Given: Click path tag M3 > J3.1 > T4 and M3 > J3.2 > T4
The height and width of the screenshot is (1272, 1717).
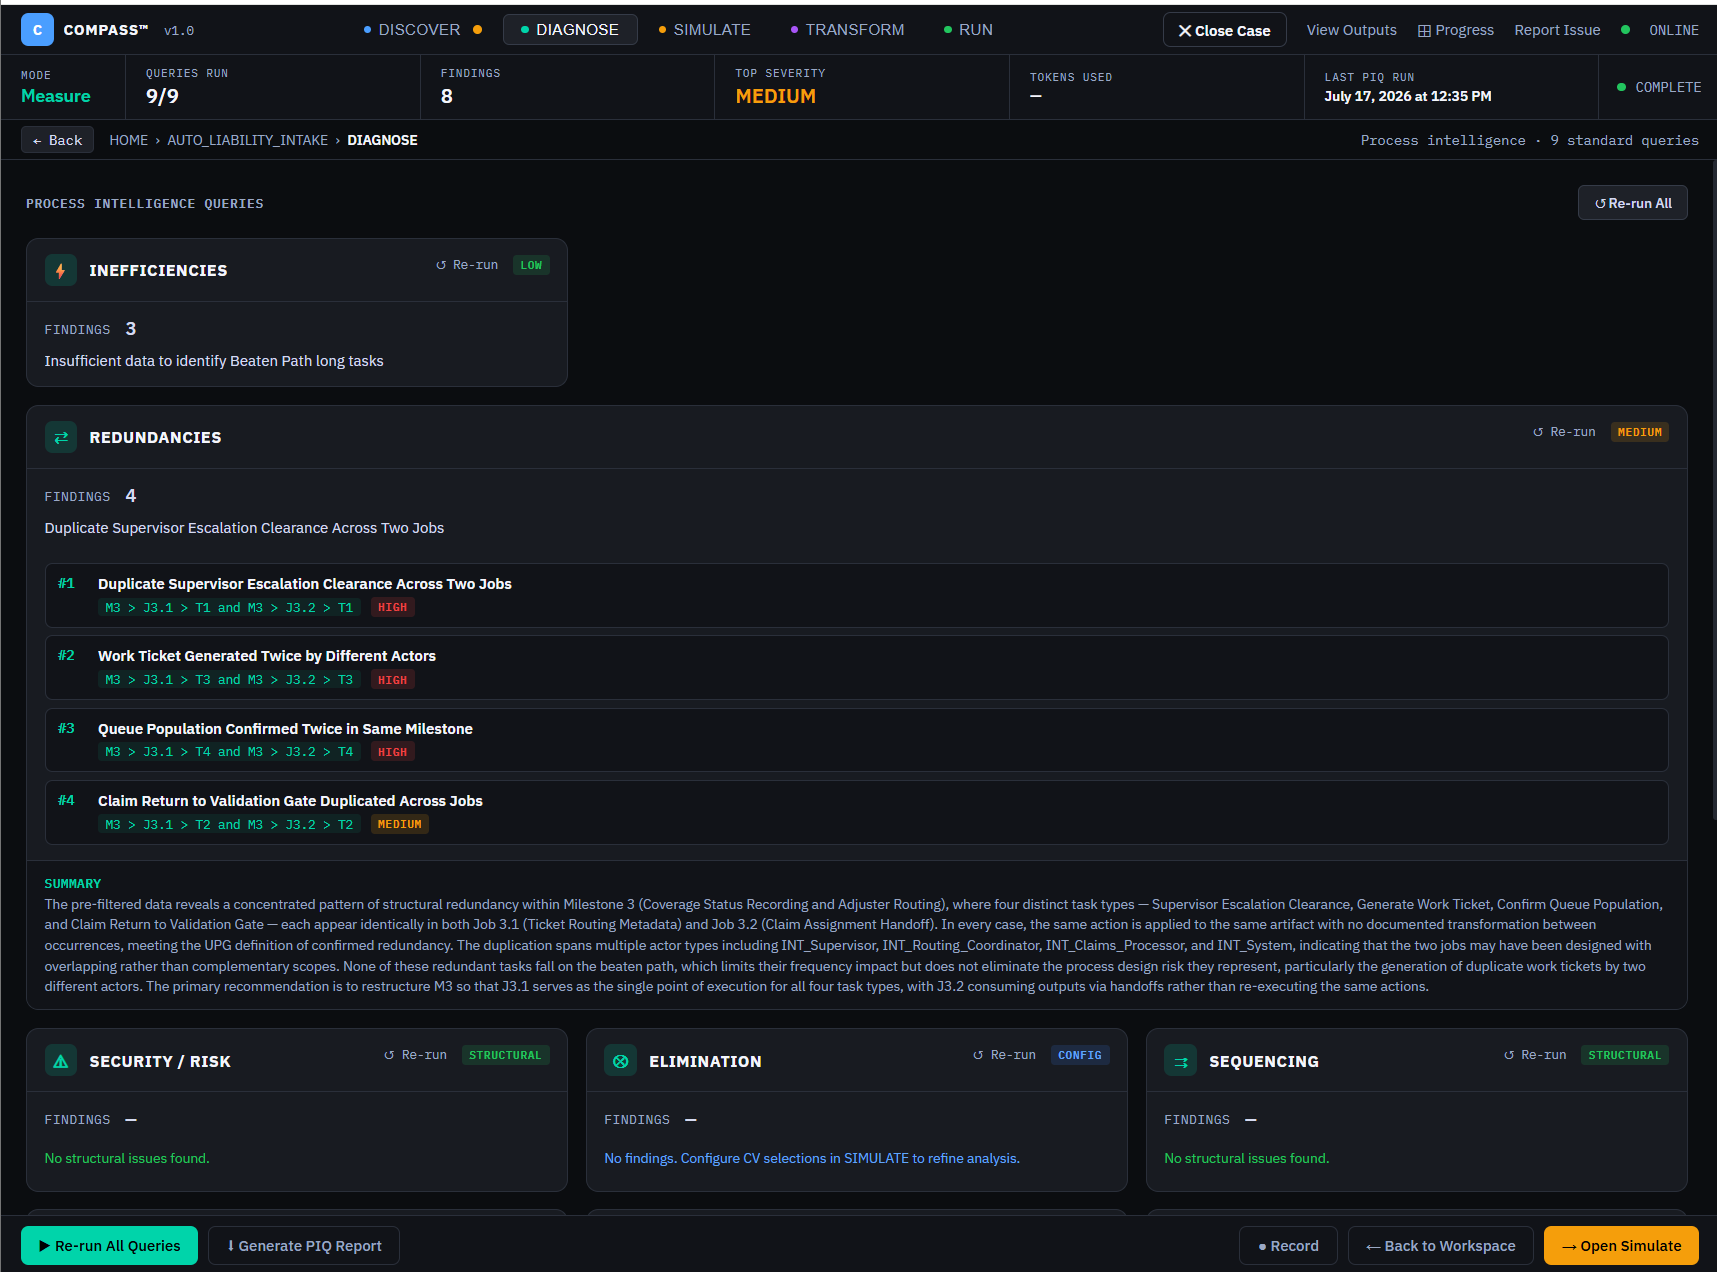Looking at the screenshot, I should (229, 752).
